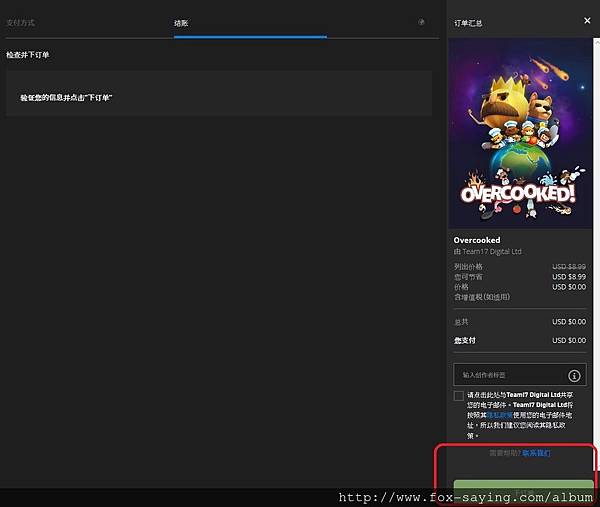Screen dimensions: 600x507
Task: Click the Team17 Digital Ltd publisher line
Action: pyautogui.click(x=488, y=251)
